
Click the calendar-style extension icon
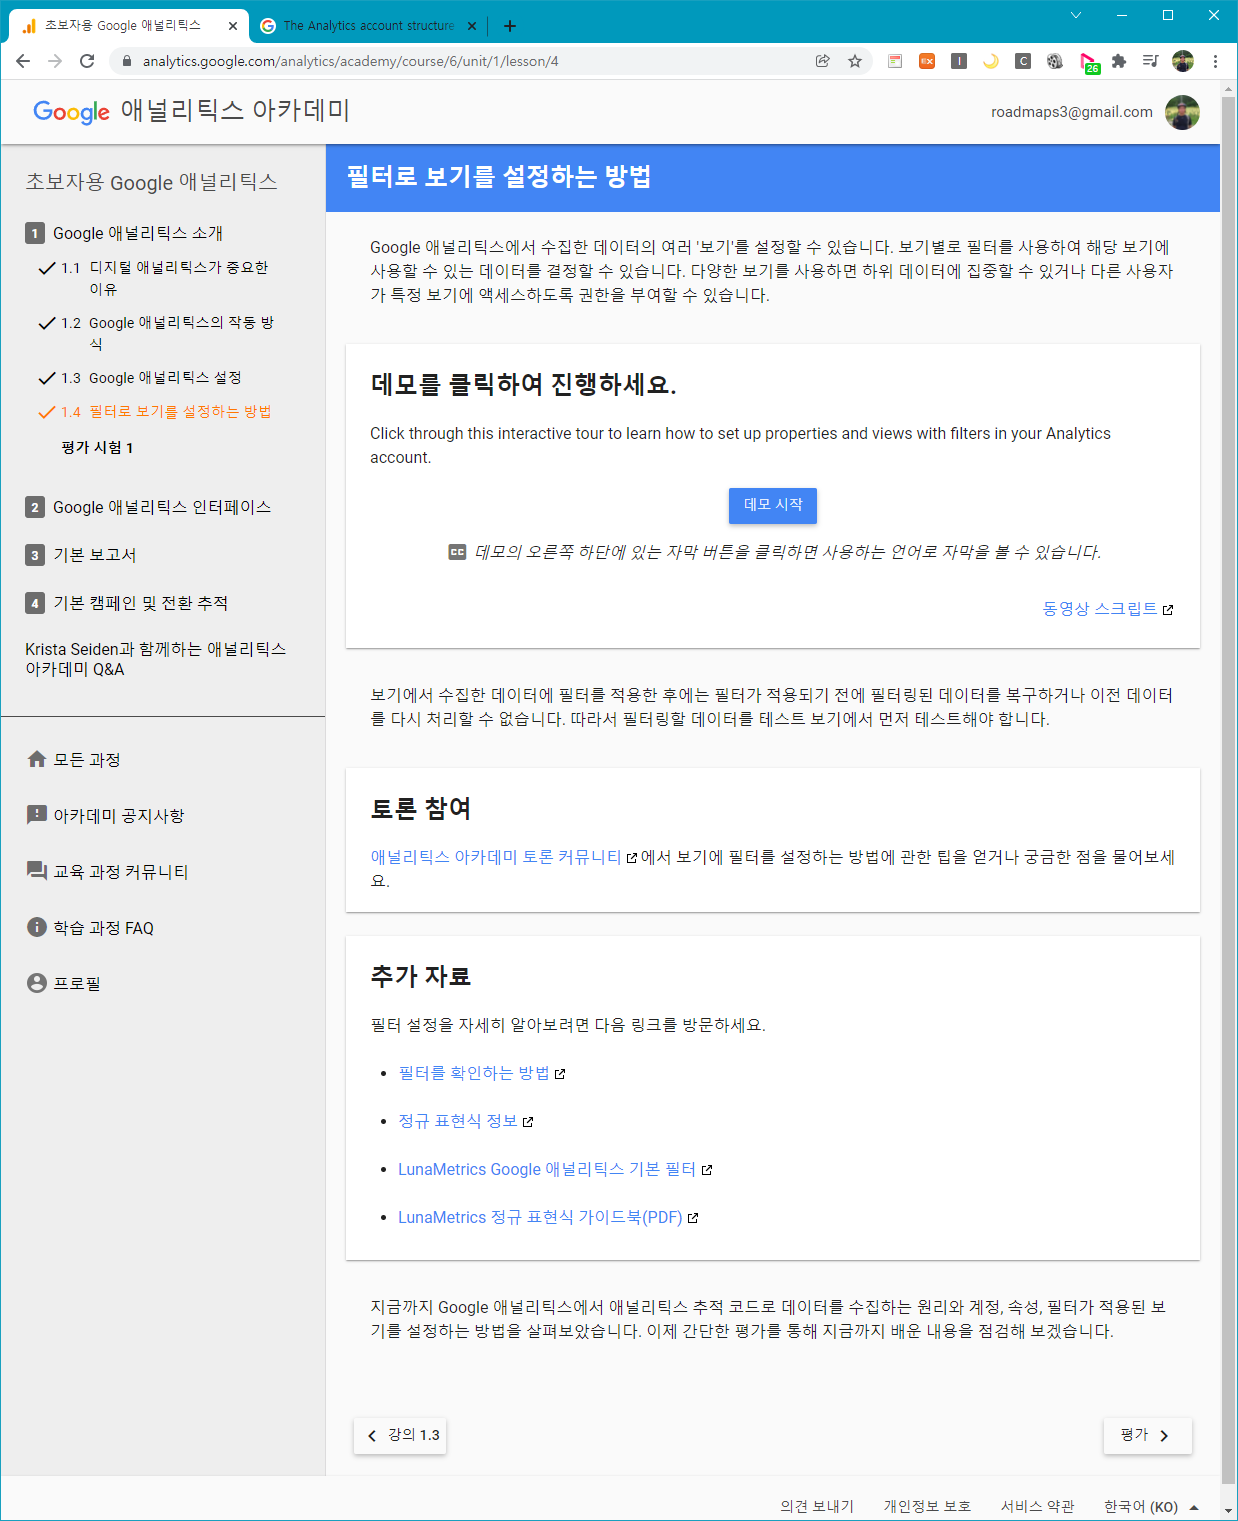[x=895, y=61]
